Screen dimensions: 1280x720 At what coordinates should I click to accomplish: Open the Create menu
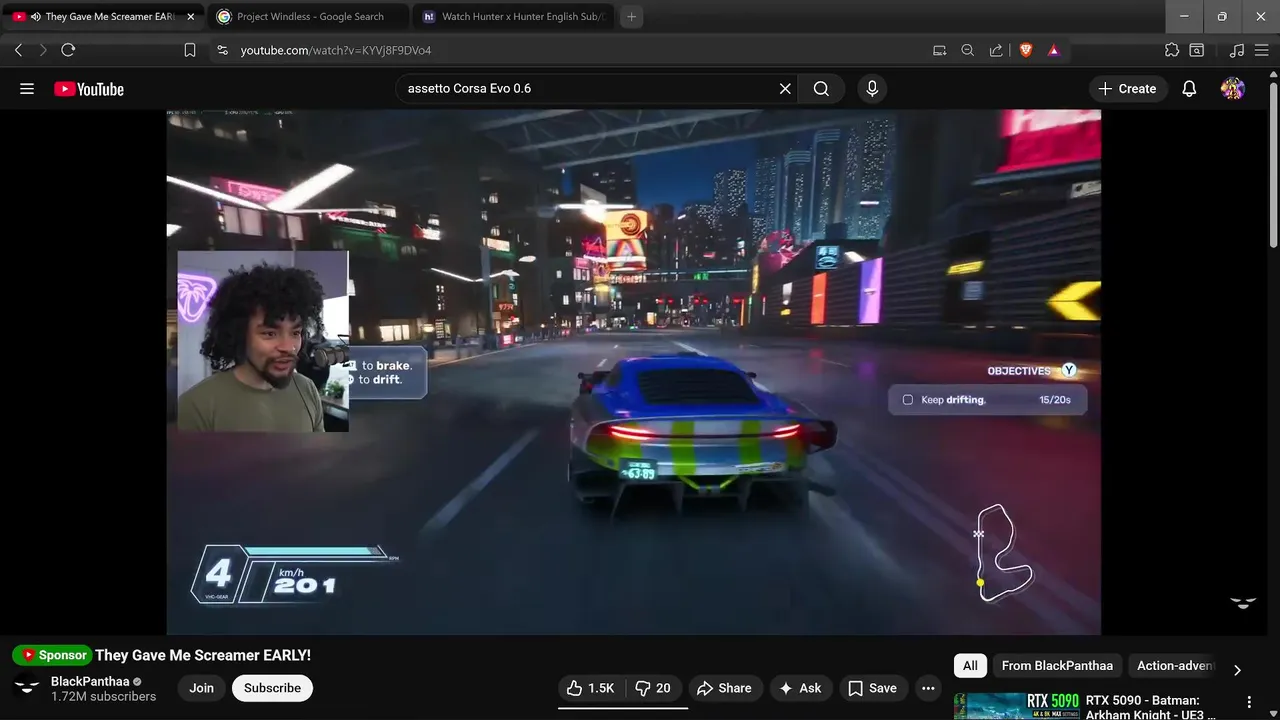(x=1127, y=89)
